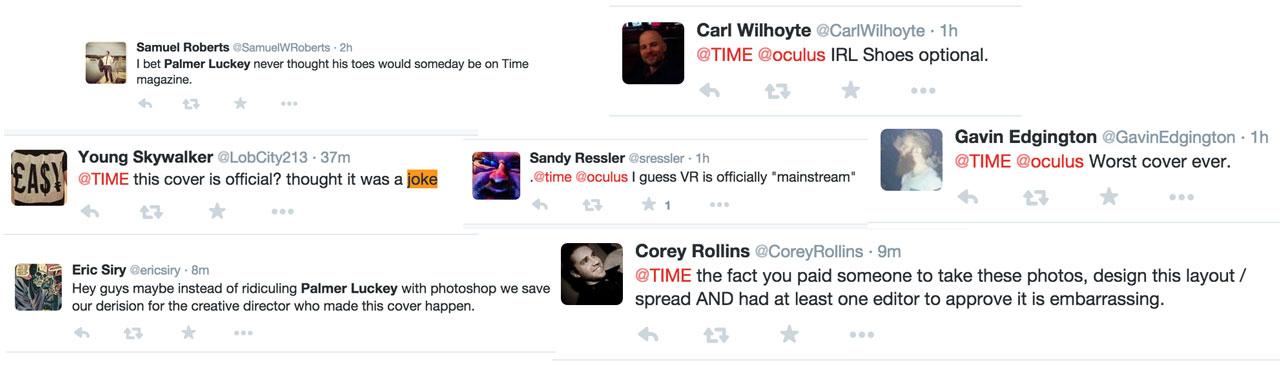The width and height of the screenshot is (1280, 368).
Task: Open @TIME mention in Corey Rollins' tweet
Action: (x=663, y=275)
